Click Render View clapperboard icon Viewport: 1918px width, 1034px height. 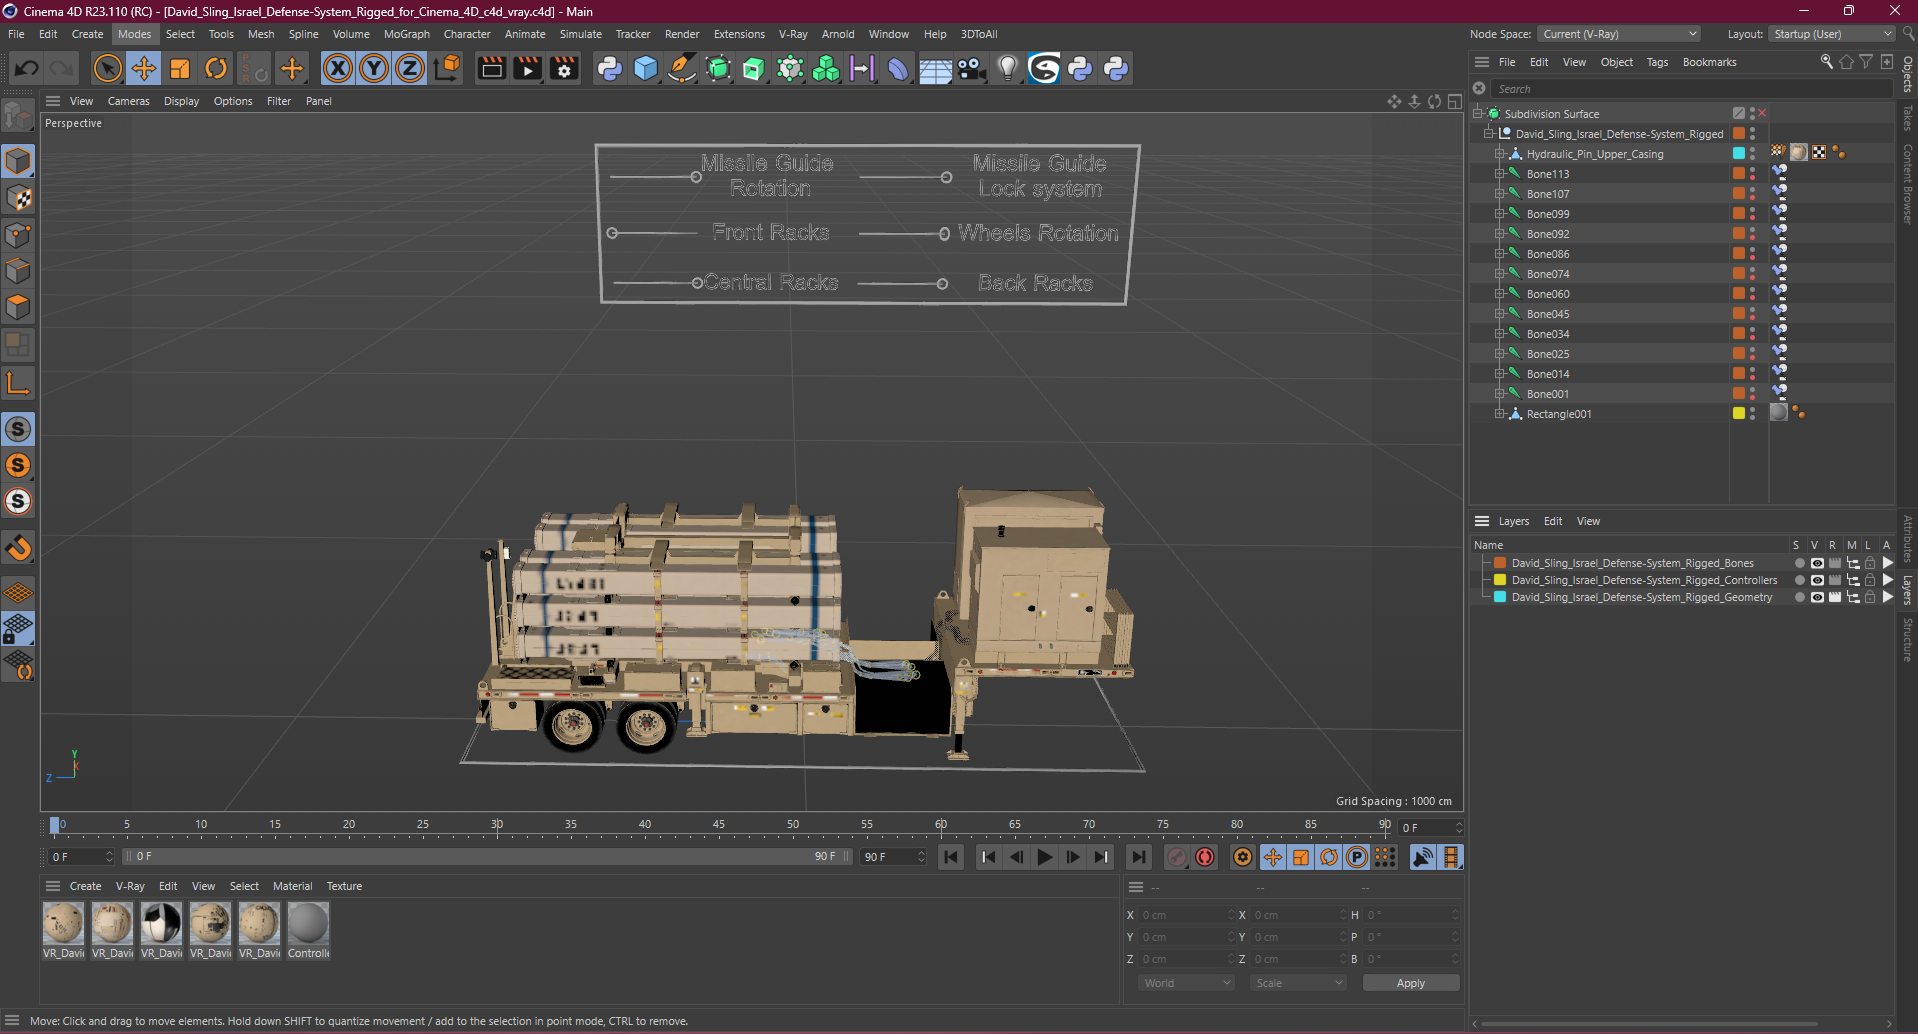click(491, 68)
